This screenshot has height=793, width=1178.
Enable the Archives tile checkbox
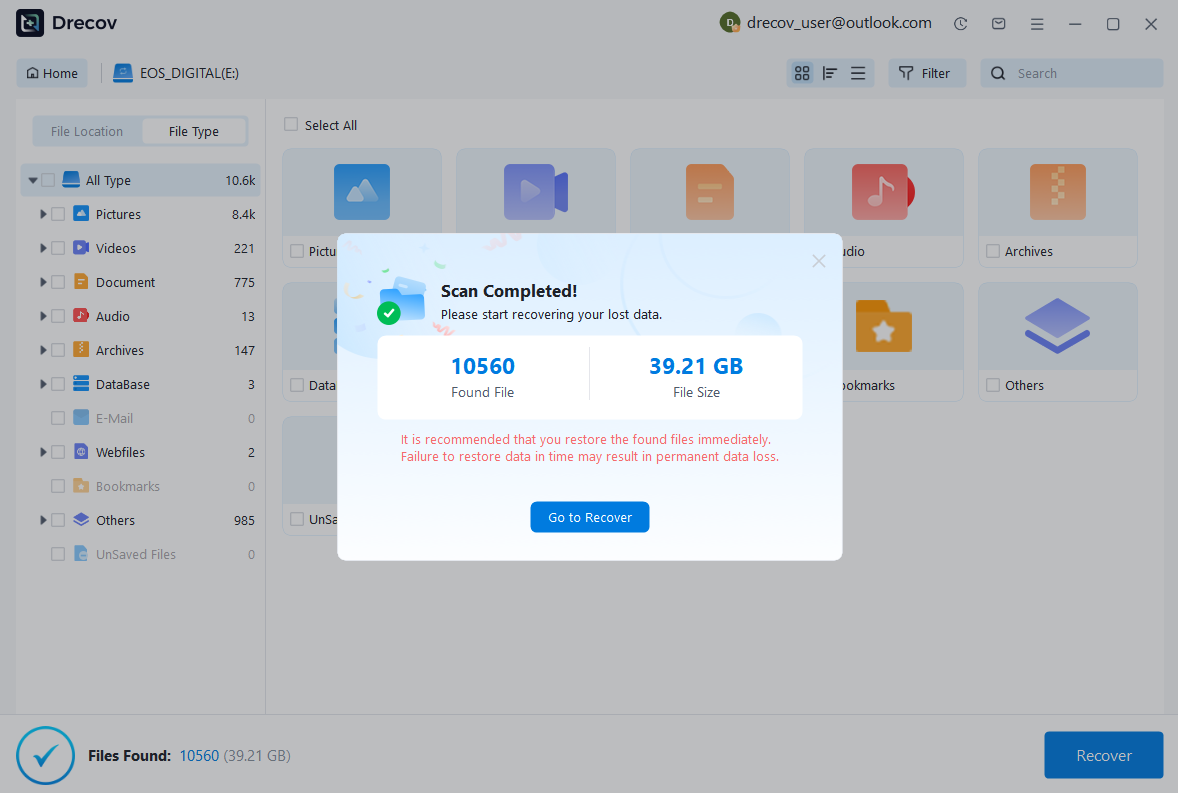click(993, 252)
